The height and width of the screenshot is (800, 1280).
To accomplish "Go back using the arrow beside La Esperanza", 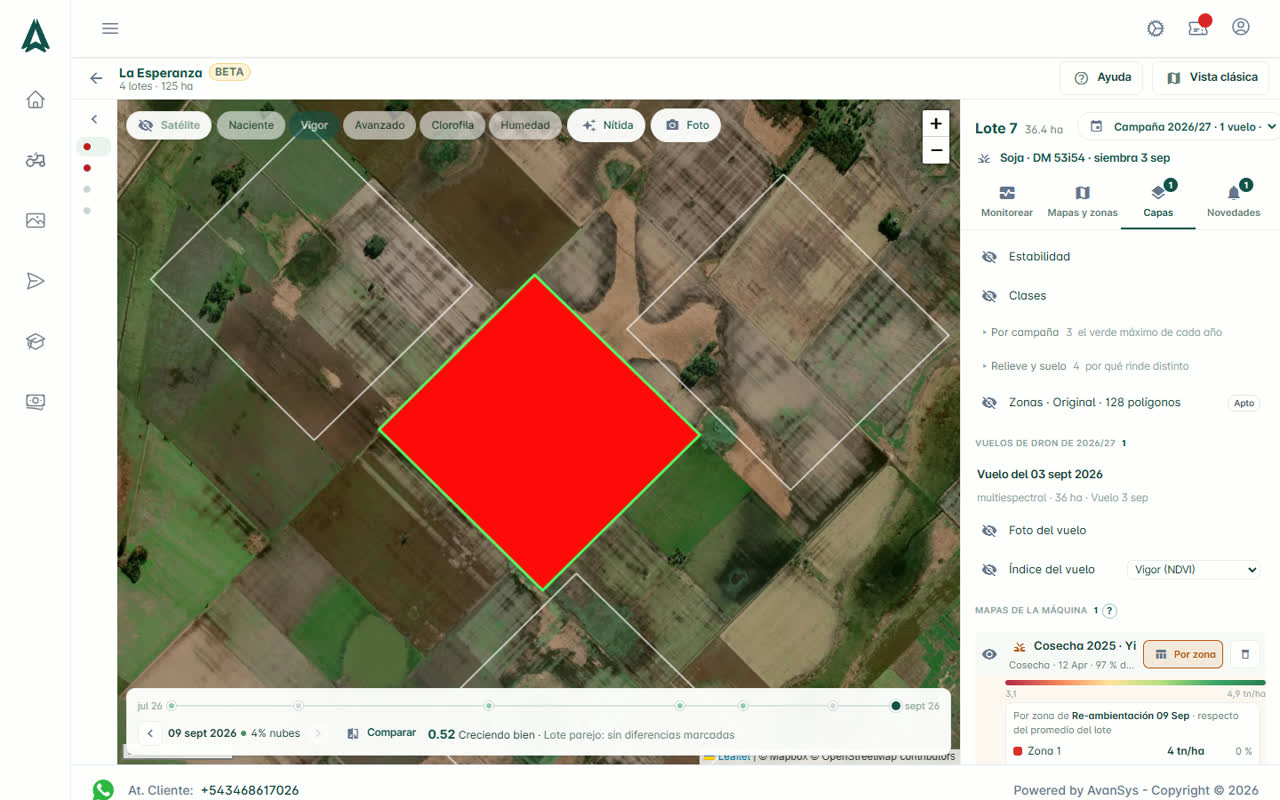I will click(x=96, y=78).
